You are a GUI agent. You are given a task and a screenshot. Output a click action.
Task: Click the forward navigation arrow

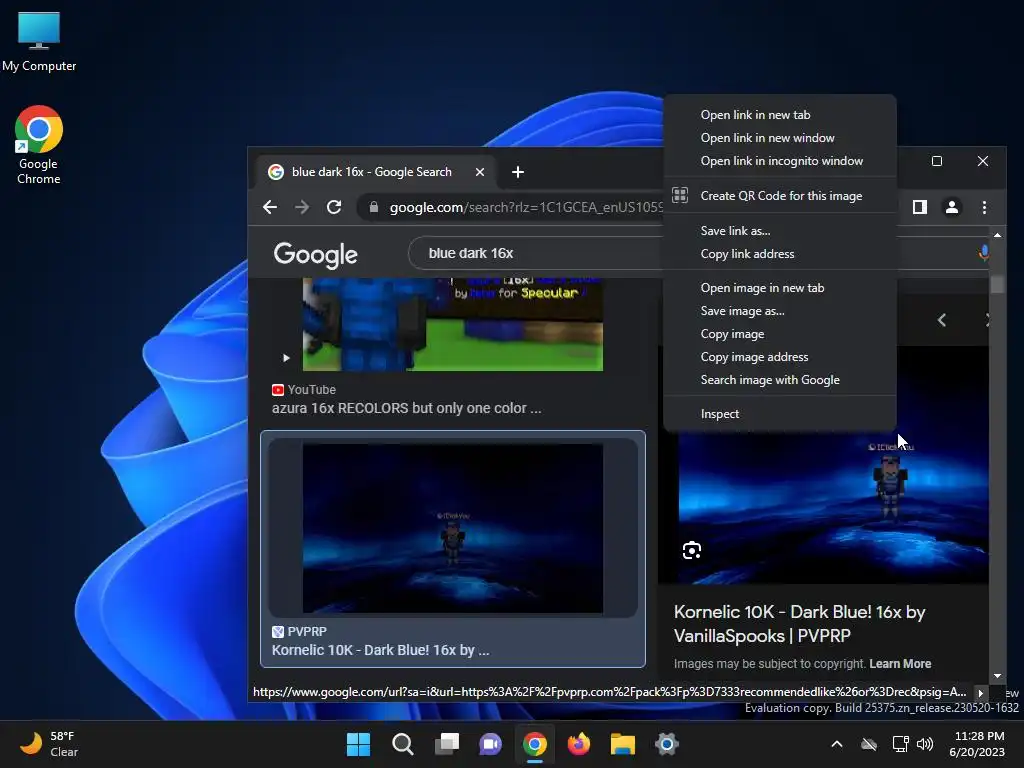pos(302,207)
